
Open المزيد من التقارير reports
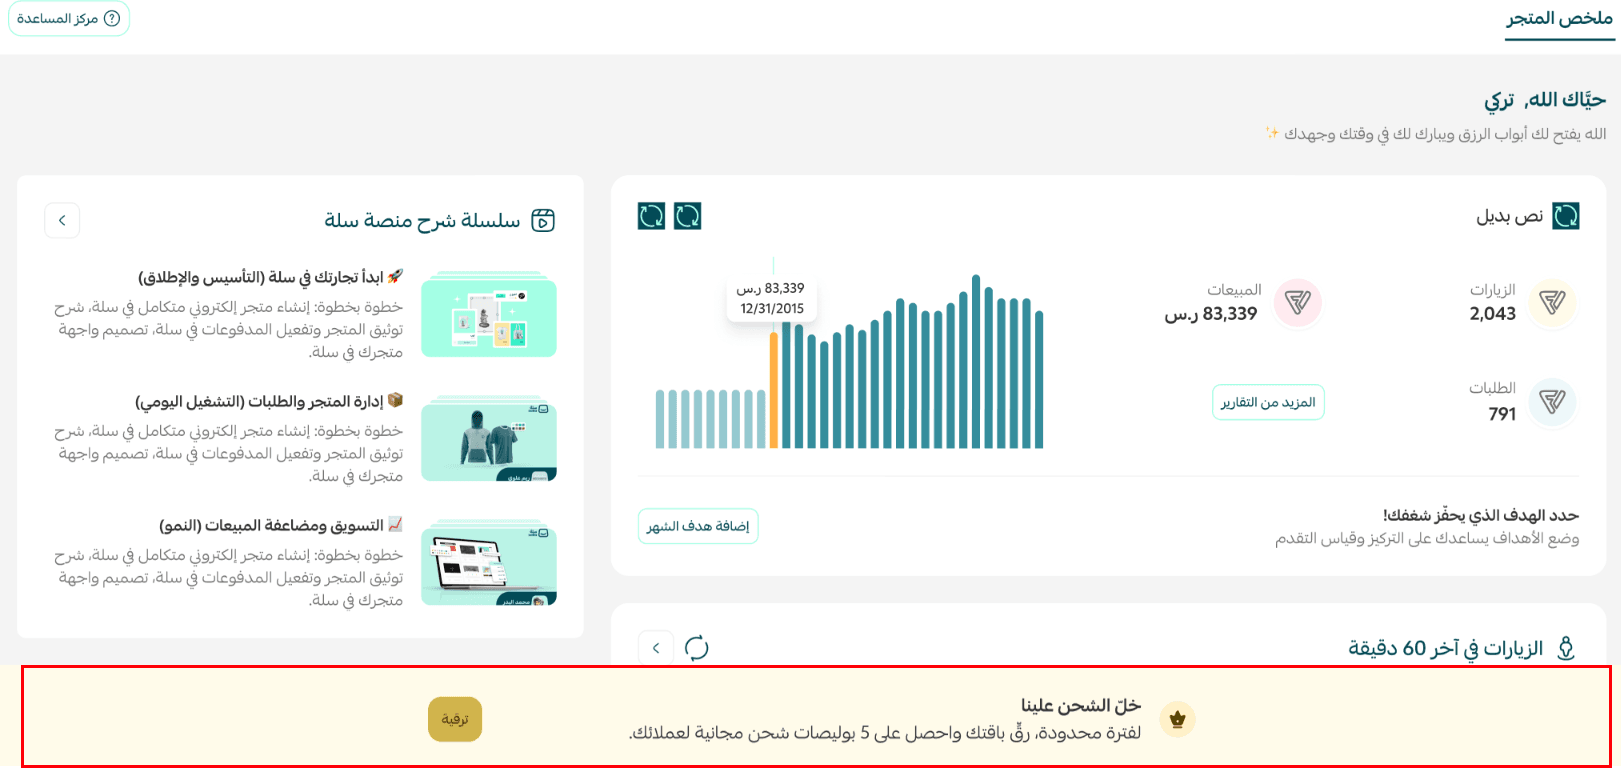(1268, 402)
